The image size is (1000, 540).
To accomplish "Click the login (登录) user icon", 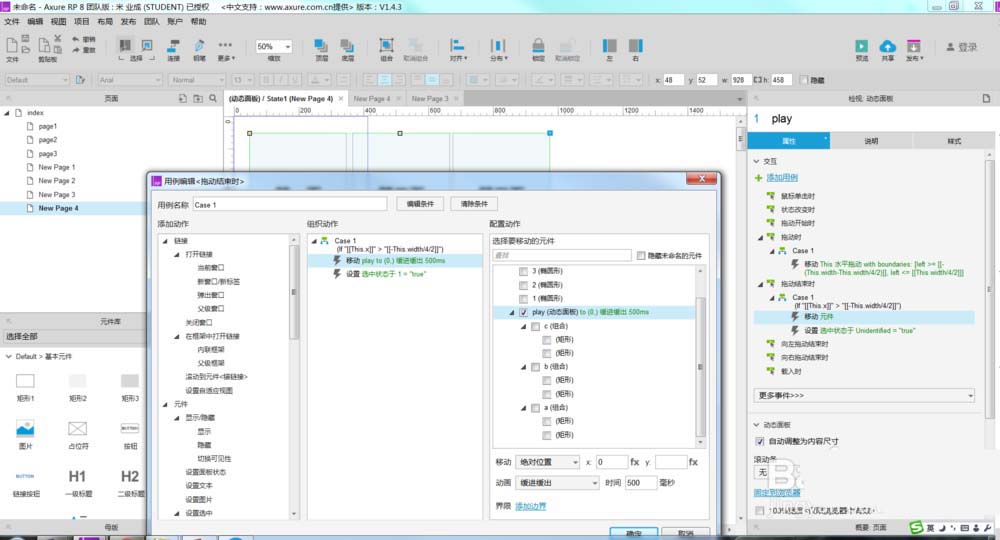I will coord(950,47).
